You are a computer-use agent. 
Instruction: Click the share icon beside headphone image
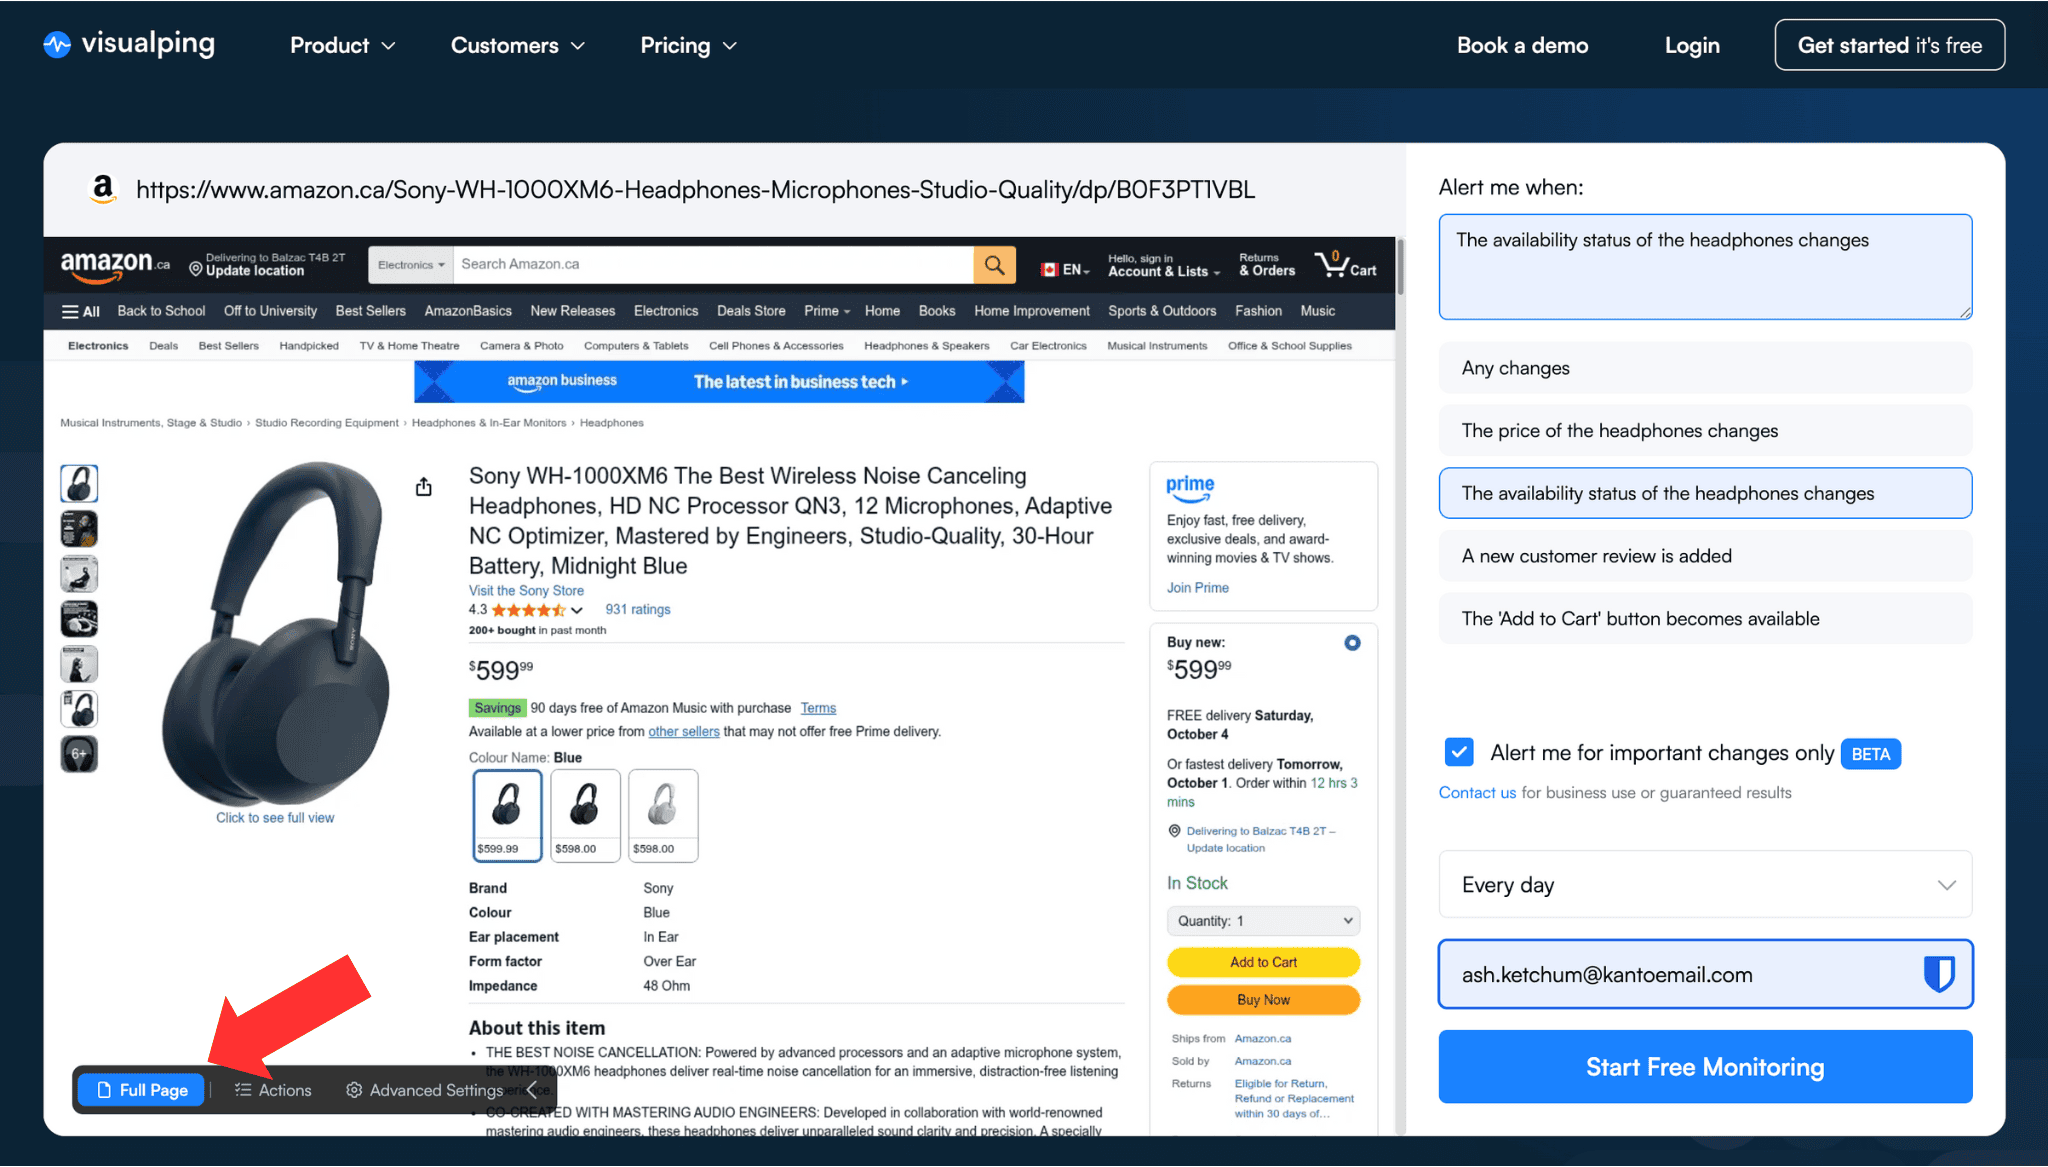tap(424, 487)
